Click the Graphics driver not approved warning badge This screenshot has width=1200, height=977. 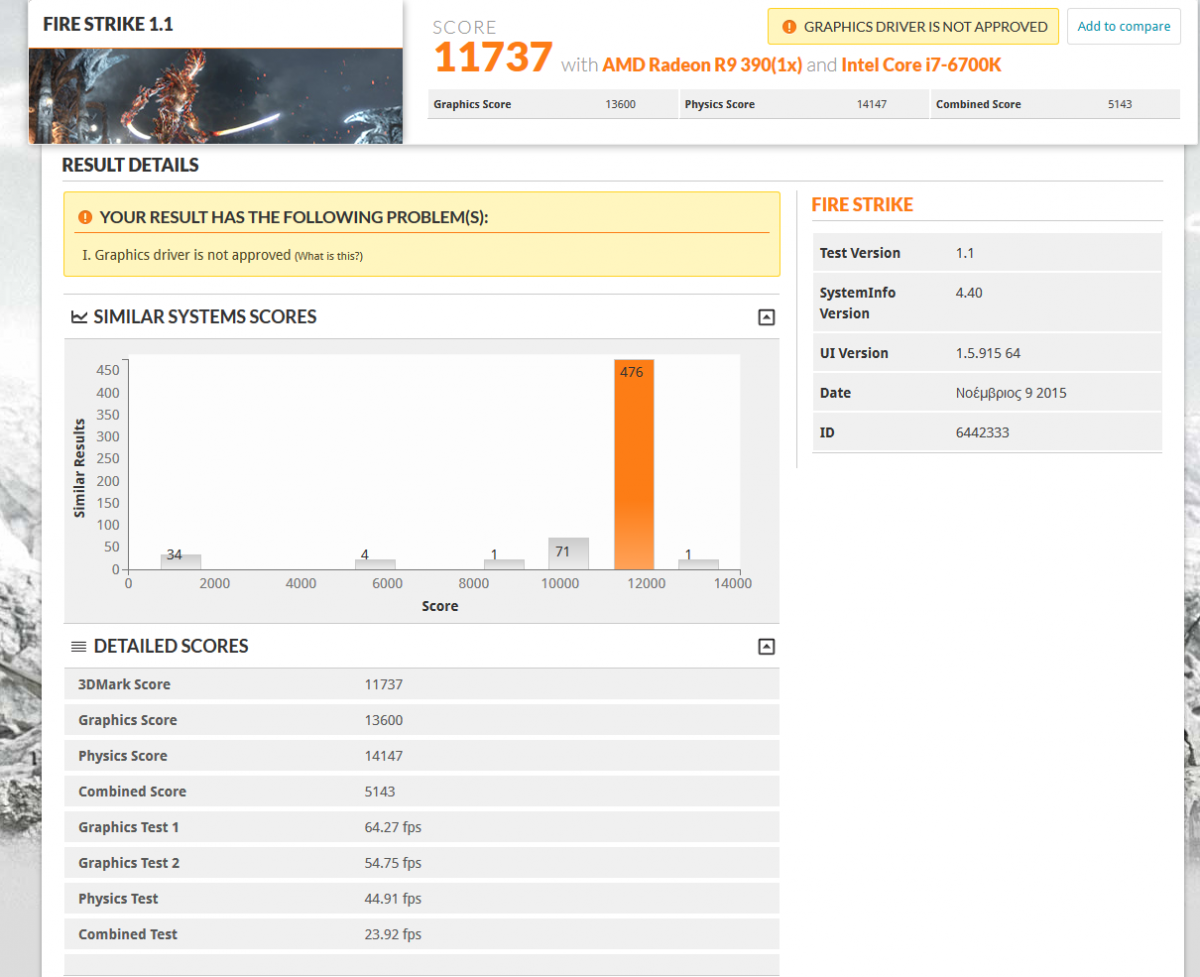click(913, 26)
